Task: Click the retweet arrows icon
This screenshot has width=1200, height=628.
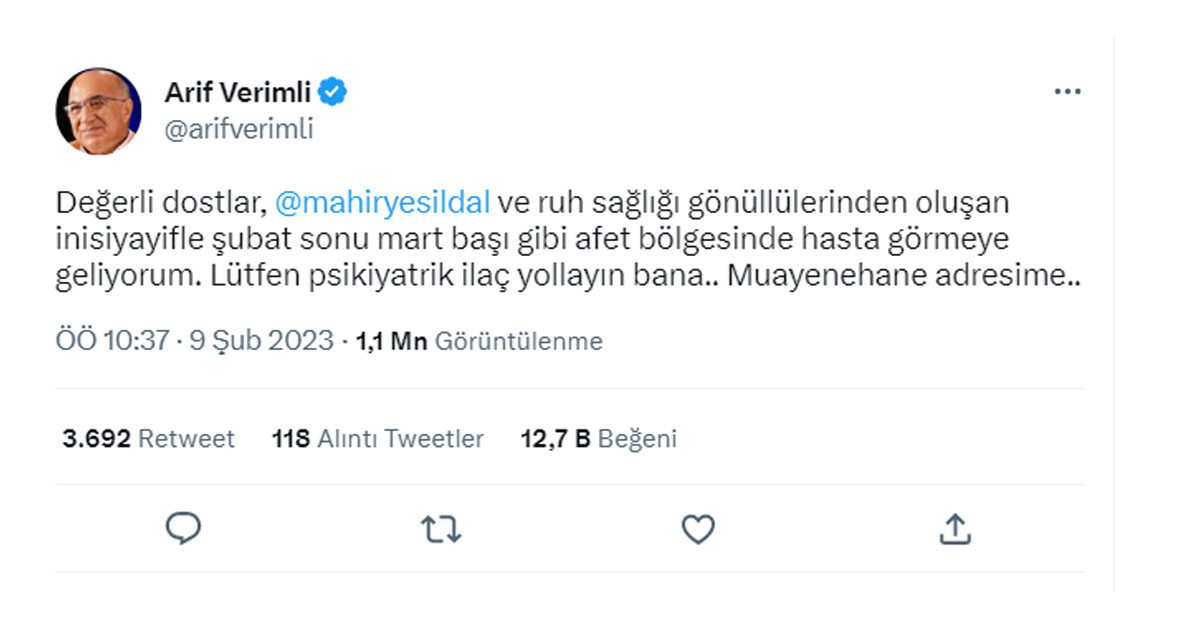Action: pyautogui.click(x=440, y=529)
